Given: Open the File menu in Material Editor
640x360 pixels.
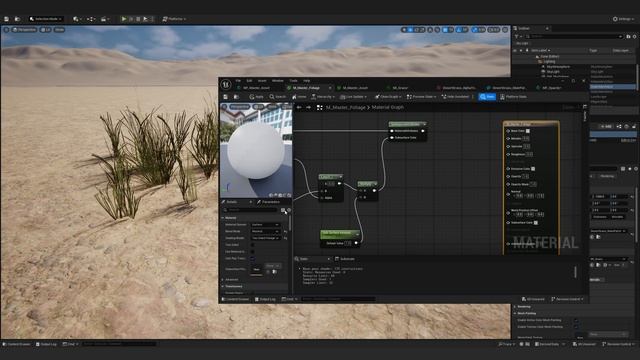Looking at the screenshot, I should click(238, 81).
